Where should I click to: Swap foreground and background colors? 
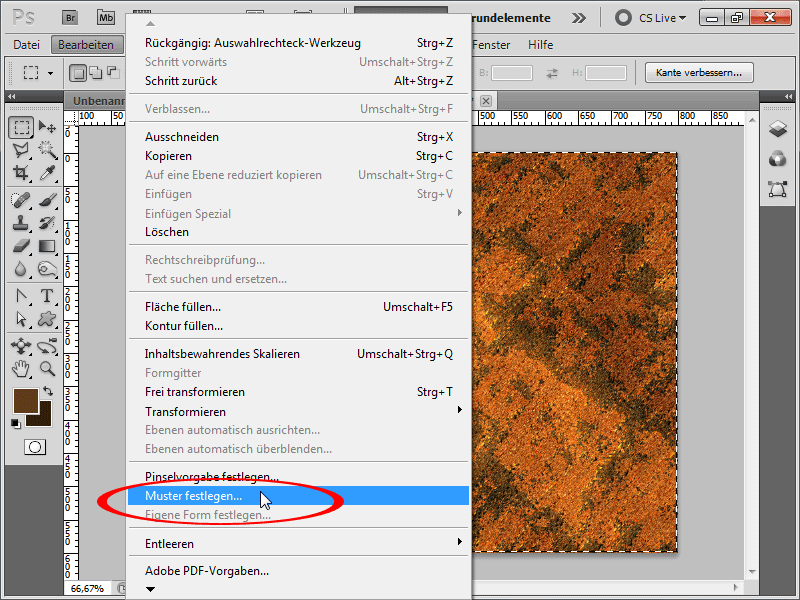48,391
